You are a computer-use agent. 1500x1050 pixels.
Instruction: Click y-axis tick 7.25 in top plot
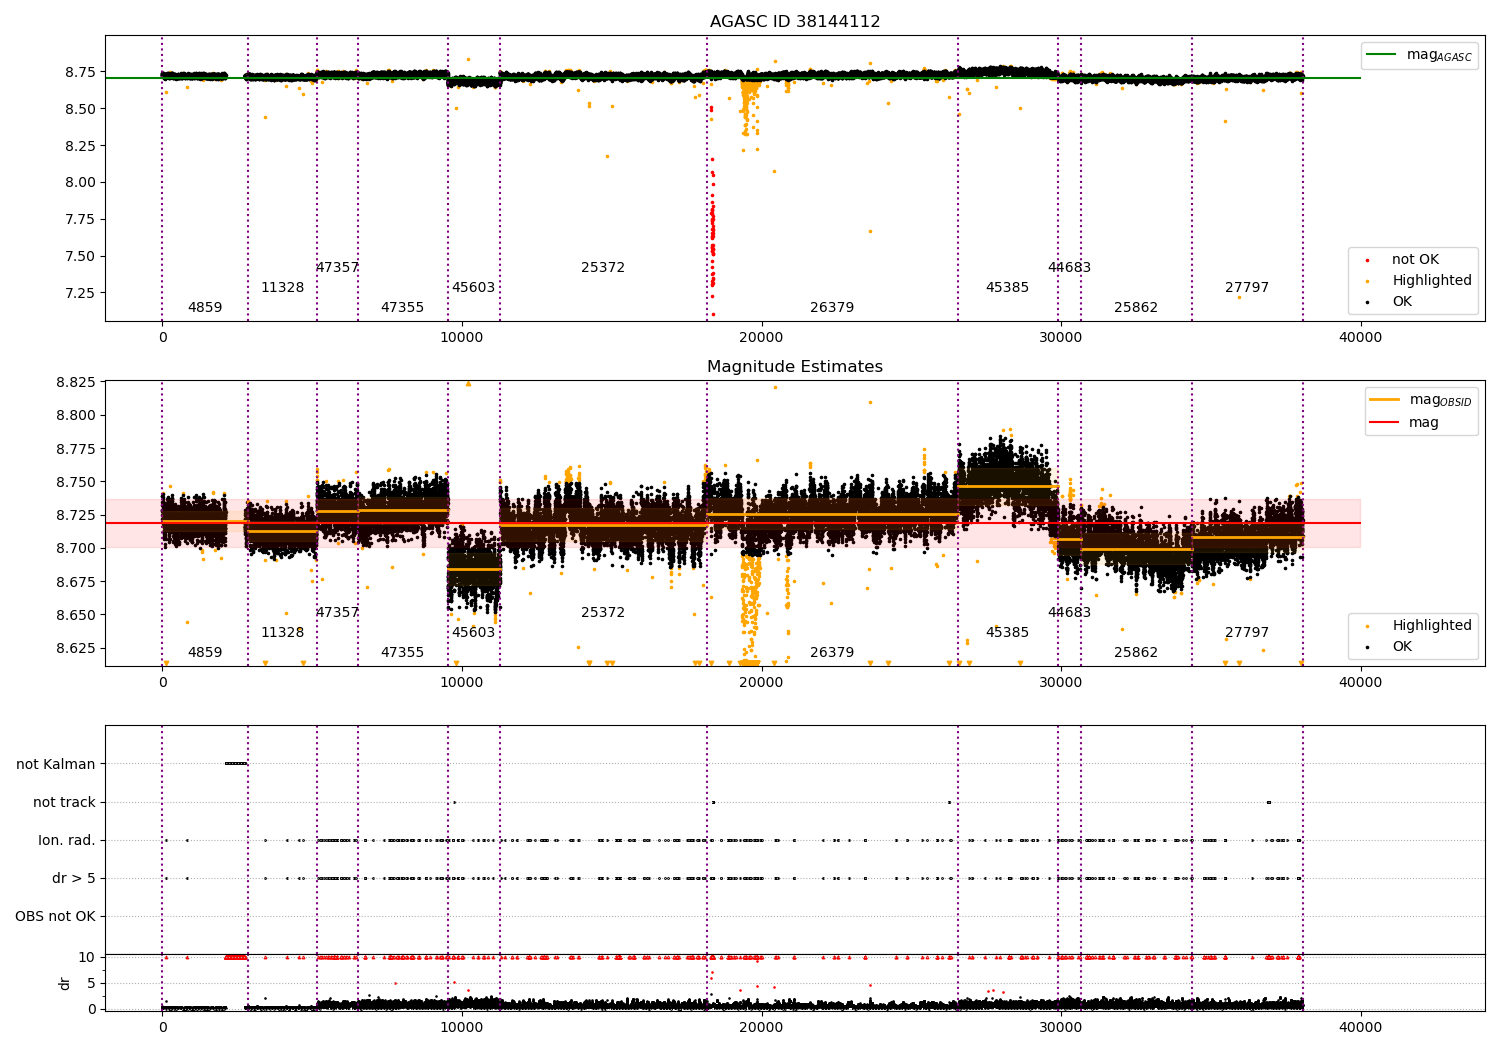80,293
